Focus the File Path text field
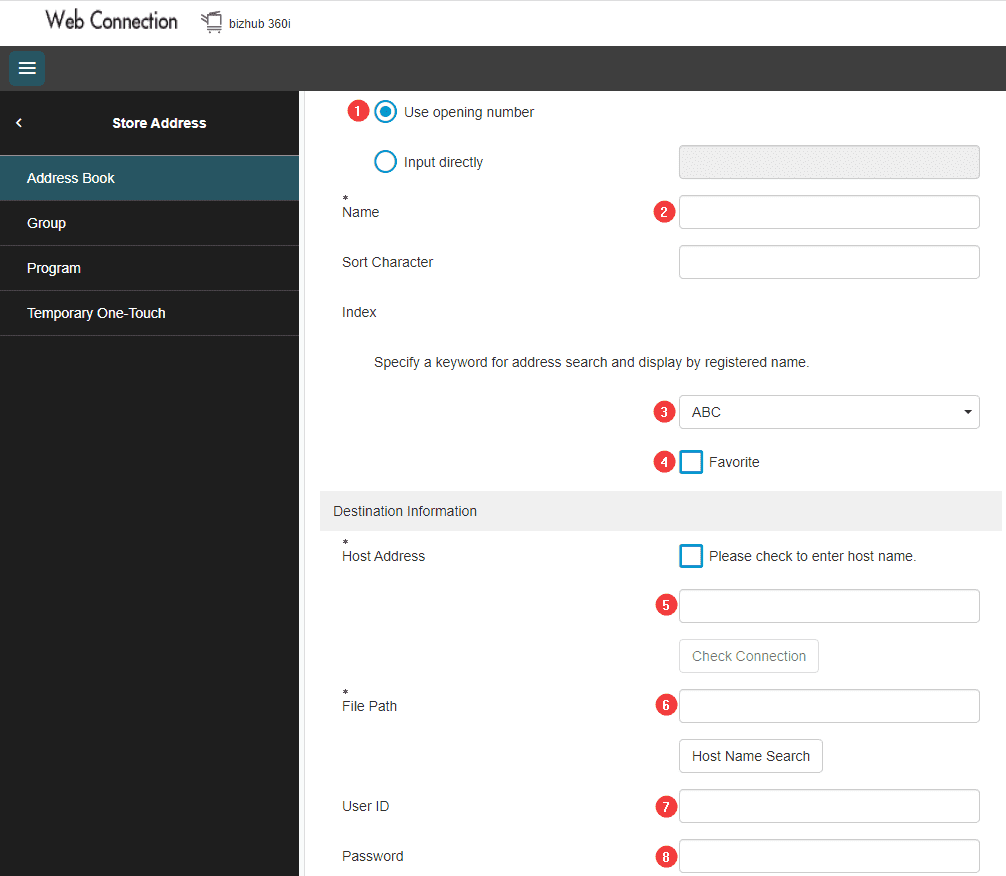Viewport: 1006px width, 876px height. [829, 706]
